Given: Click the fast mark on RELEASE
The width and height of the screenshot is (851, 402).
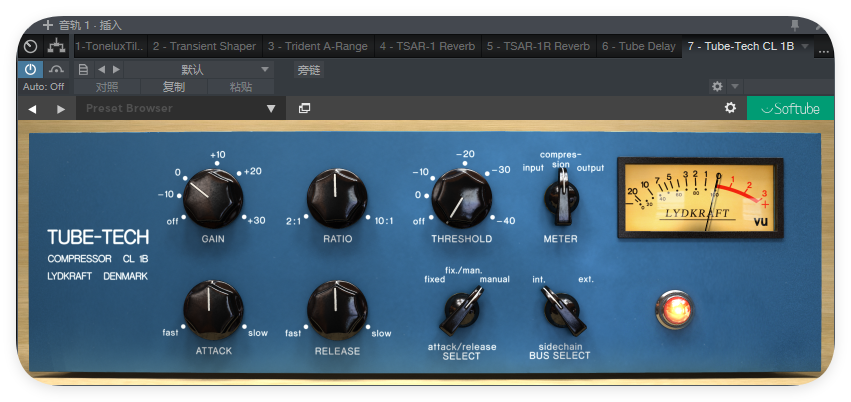Looking at the screenshot, I should pos(293,333).
